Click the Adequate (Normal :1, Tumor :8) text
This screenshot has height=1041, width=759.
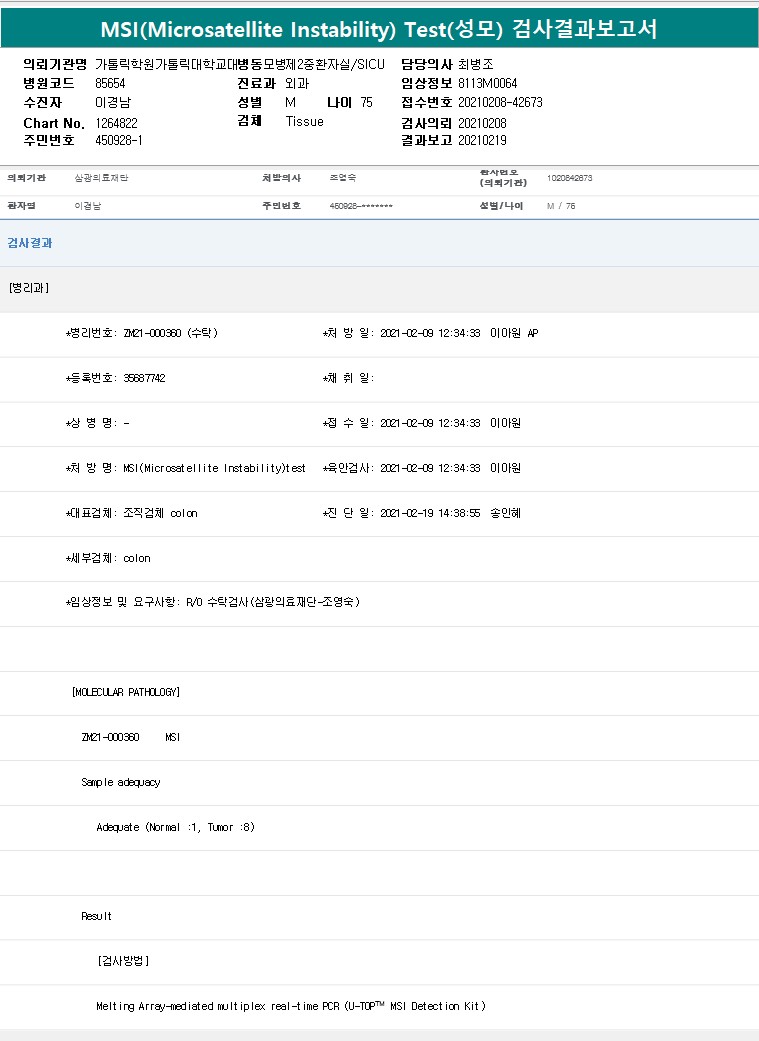[176, 827]
